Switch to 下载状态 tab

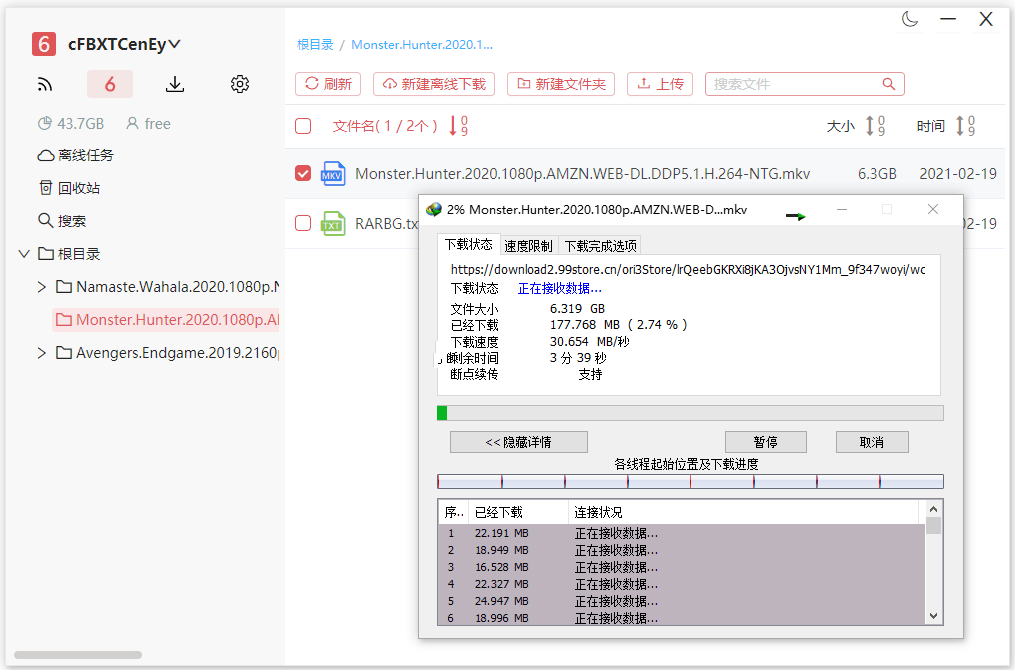coord(469,245)
